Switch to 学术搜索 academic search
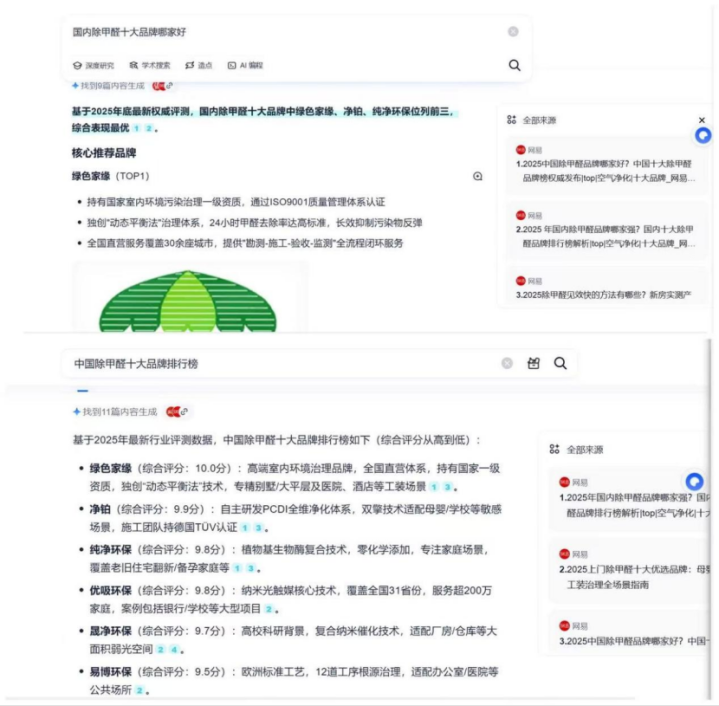 (149, 66)
